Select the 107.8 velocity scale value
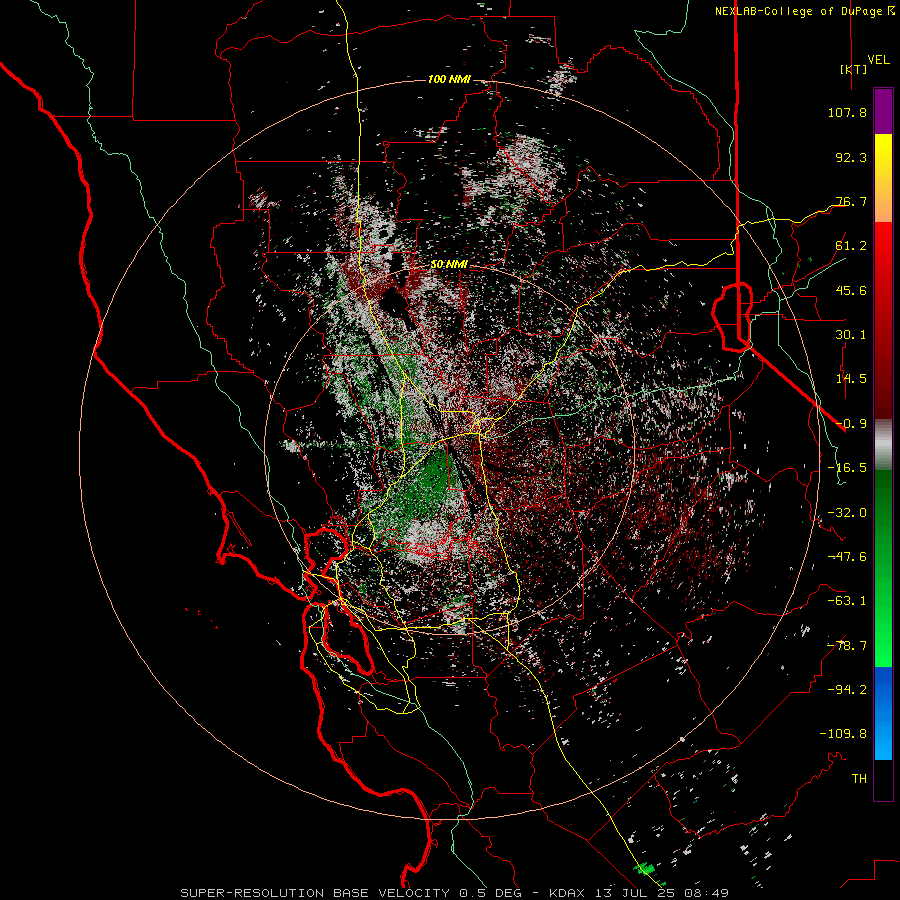Image resolution: width=900 pixels, height=900 pixels. tap(847, 112)
